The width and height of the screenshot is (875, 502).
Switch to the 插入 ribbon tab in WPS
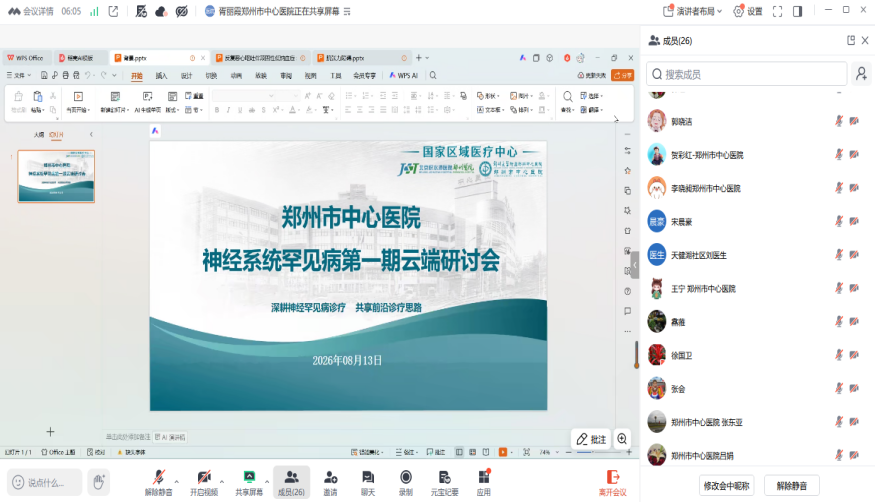point(161,75)
